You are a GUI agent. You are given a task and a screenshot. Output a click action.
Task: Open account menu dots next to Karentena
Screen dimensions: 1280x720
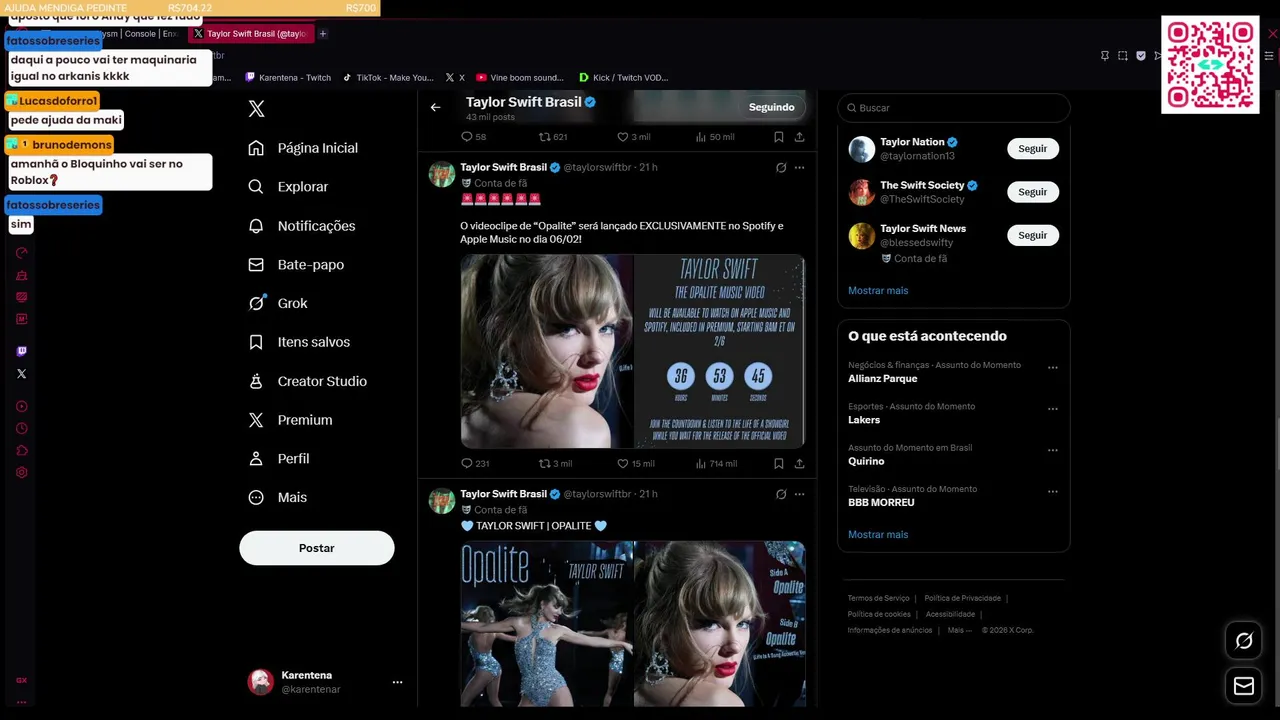(x=397, y=682)
